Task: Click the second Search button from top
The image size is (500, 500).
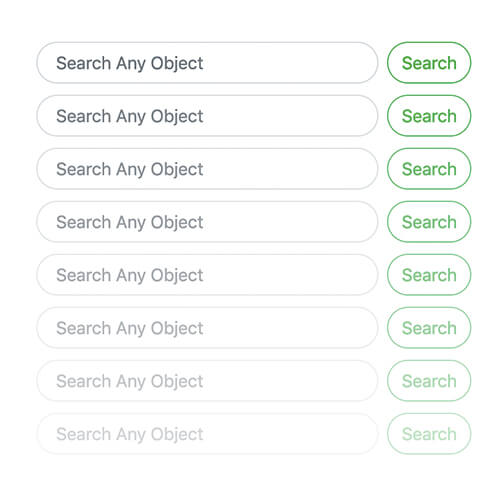Action: 429,116
